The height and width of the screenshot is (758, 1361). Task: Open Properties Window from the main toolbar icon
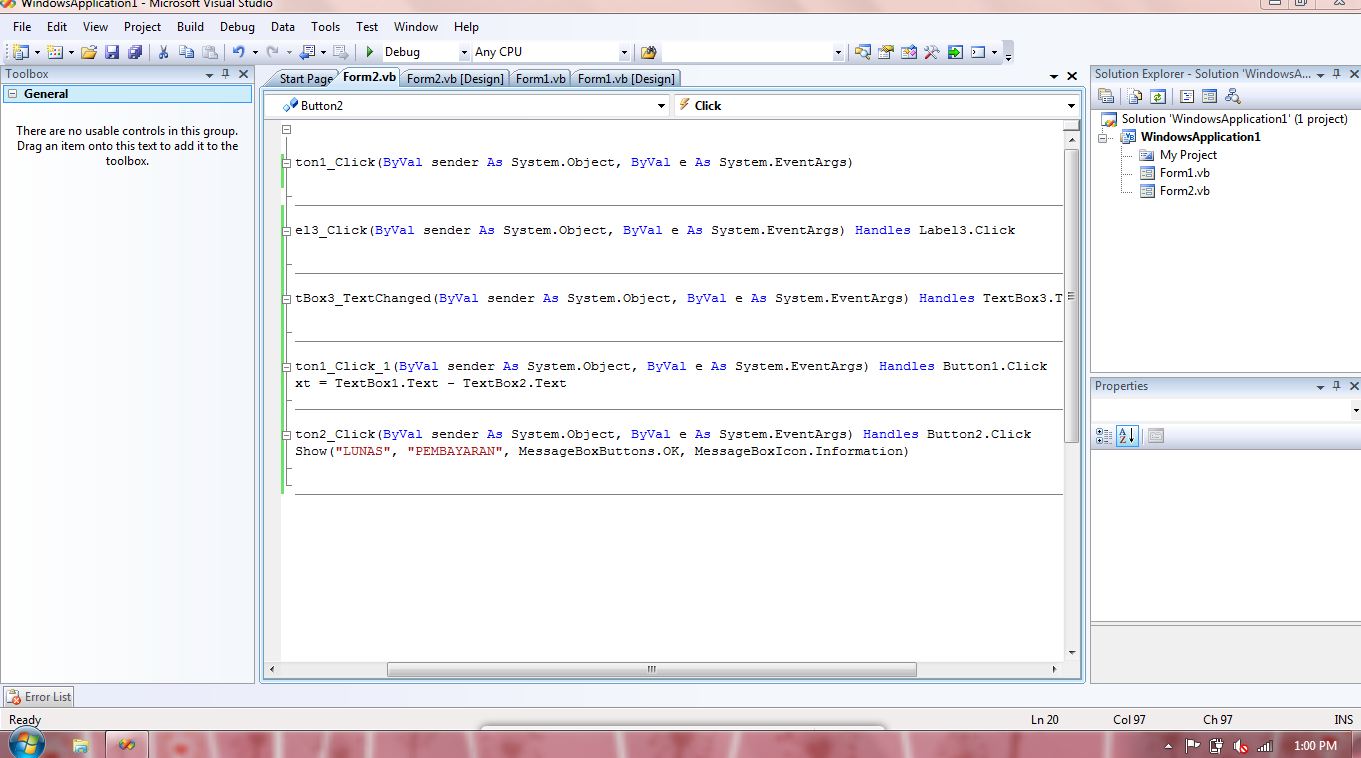(x=885, y=52)
